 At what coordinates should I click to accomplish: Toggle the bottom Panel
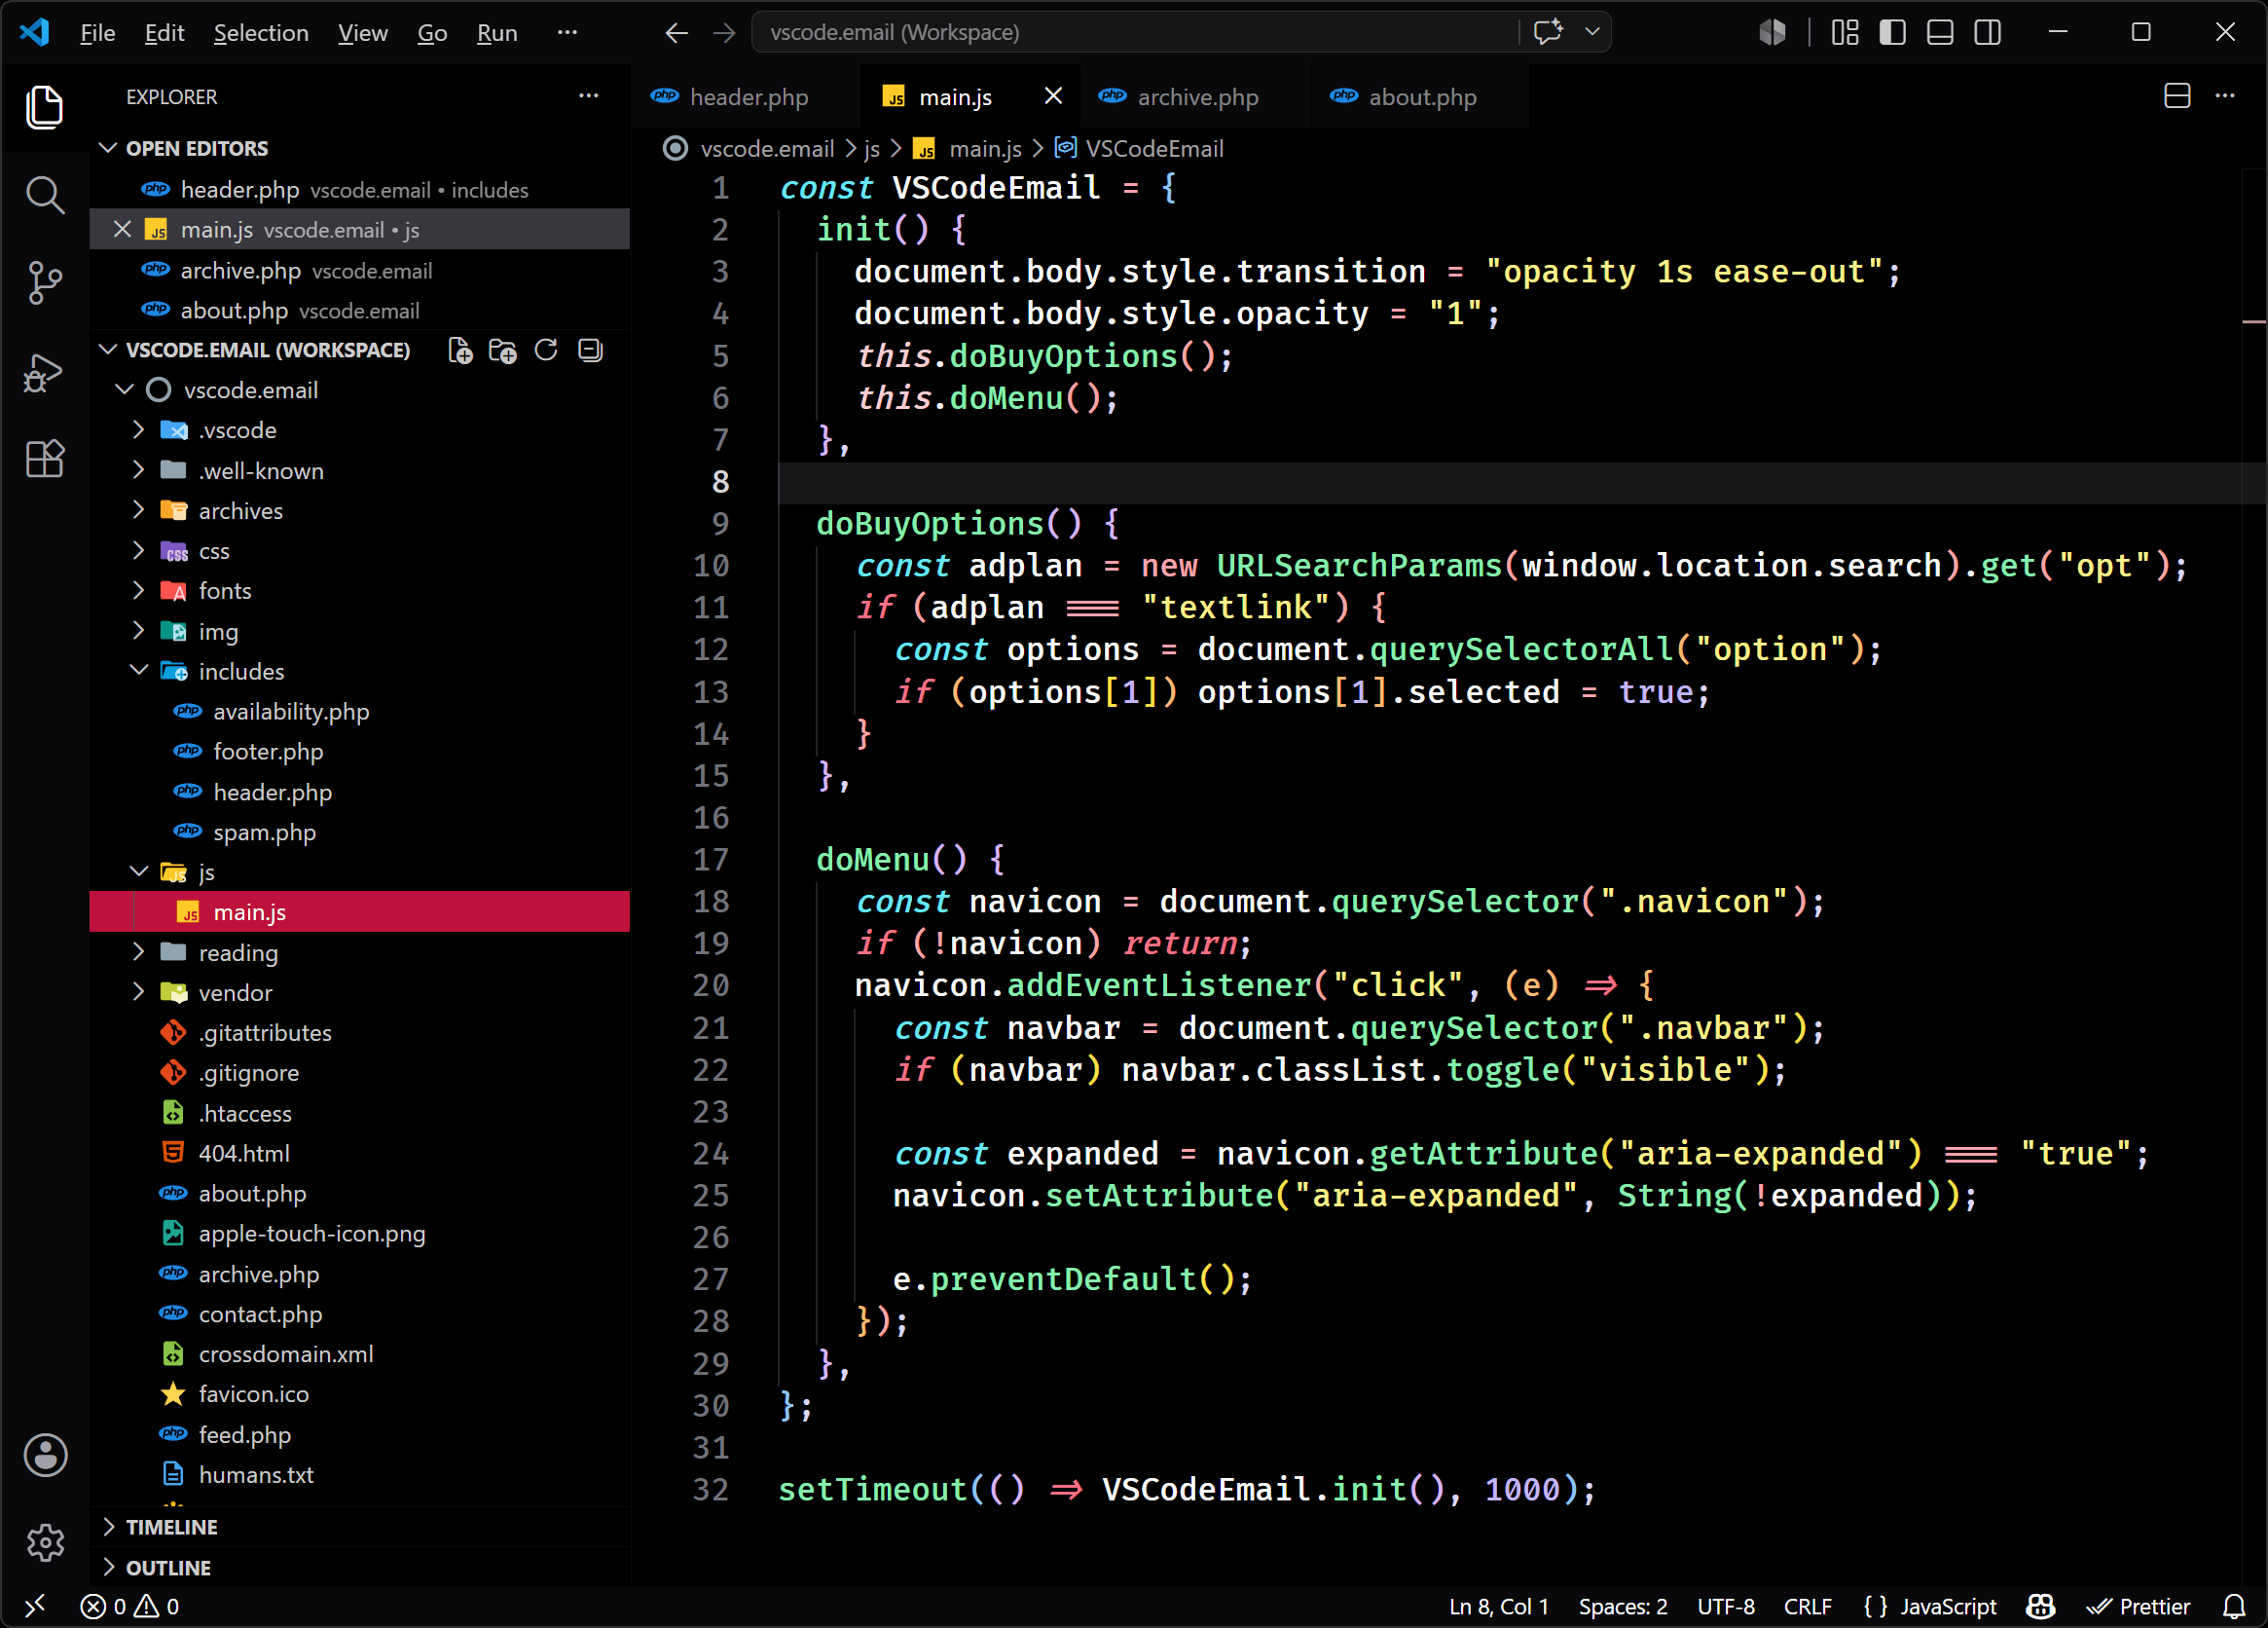coord(1940,33)
